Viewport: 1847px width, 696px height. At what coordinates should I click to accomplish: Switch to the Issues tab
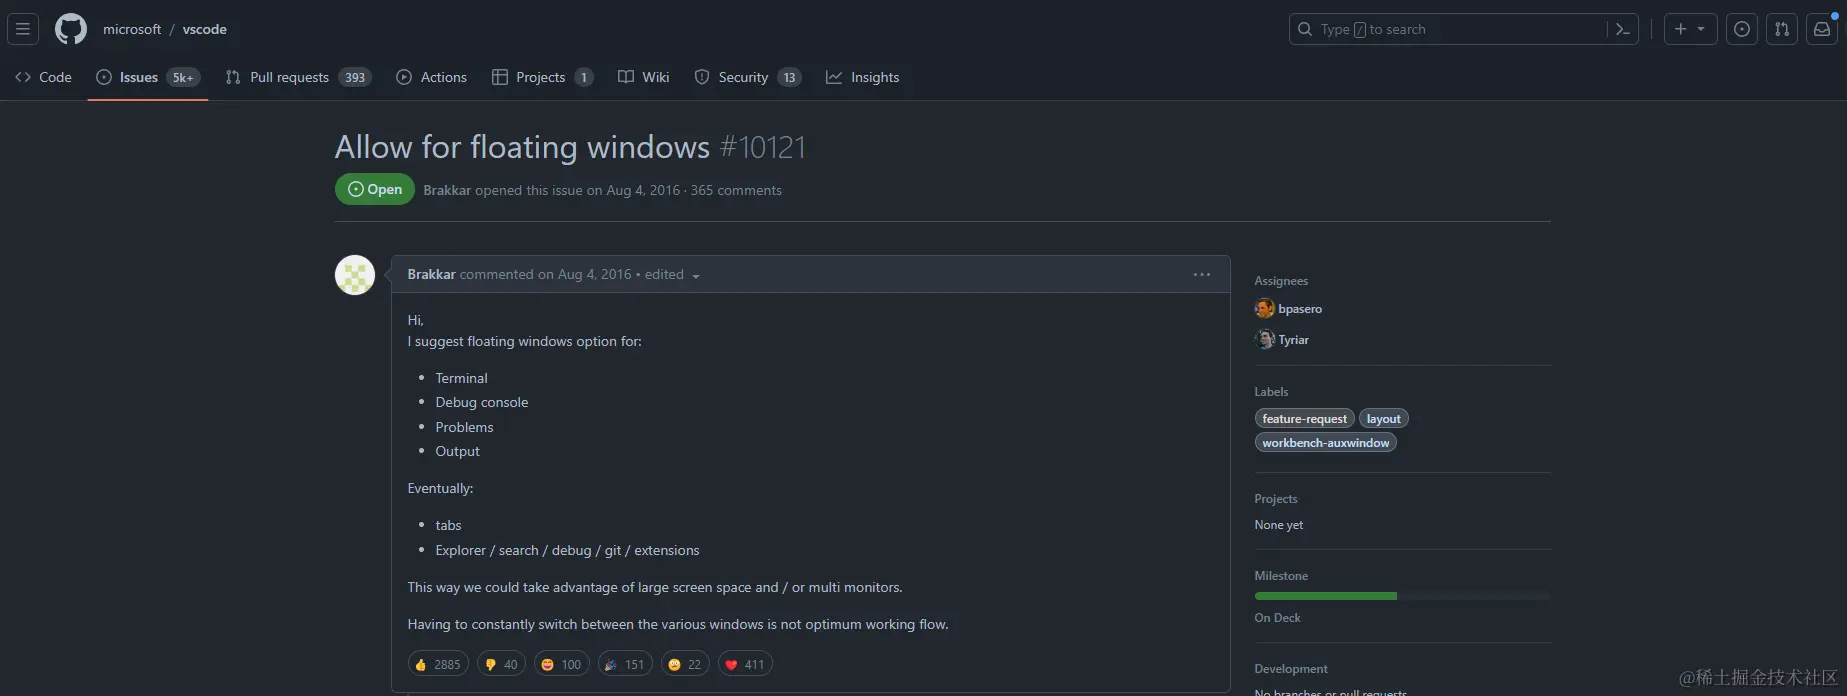click(x=148, y=77)
